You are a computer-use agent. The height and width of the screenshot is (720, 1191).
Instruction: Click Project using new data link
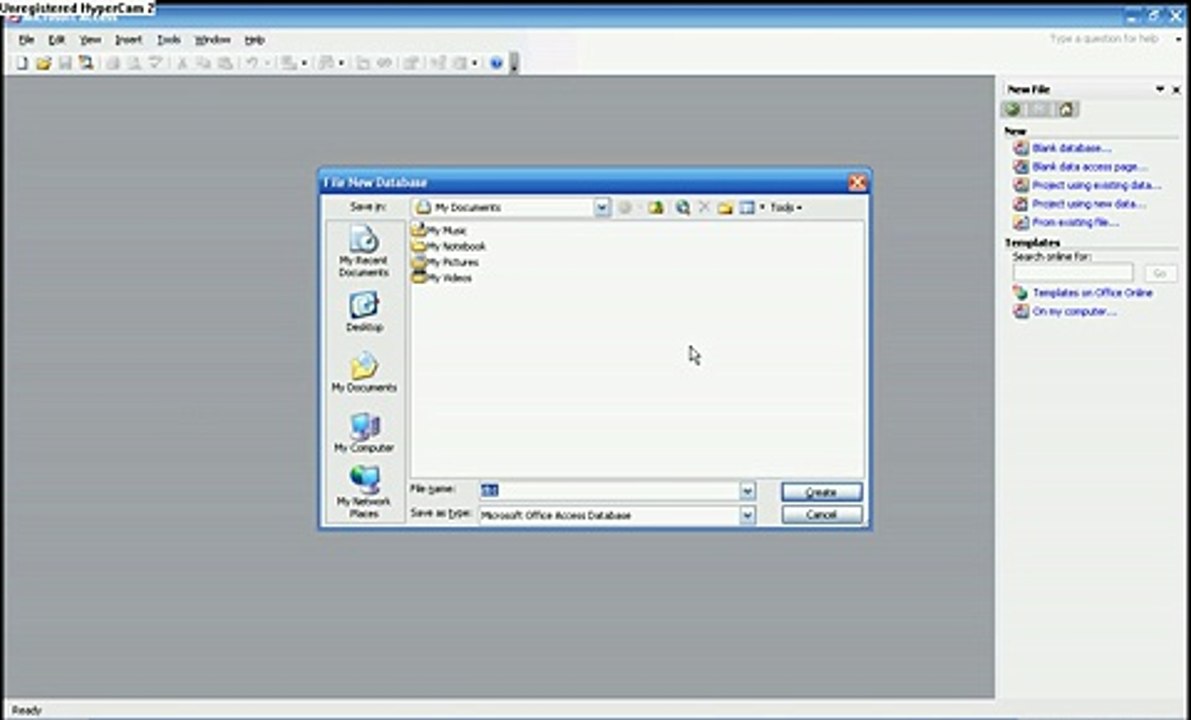1089,204
